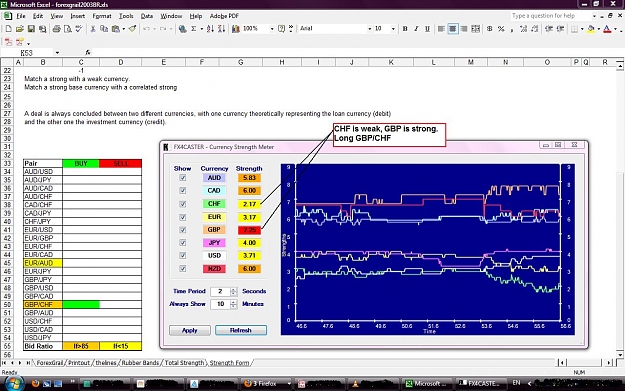The image size is (625, 391).
Task: Print the sheet using the printer icon
Action: tap(57, 29)
